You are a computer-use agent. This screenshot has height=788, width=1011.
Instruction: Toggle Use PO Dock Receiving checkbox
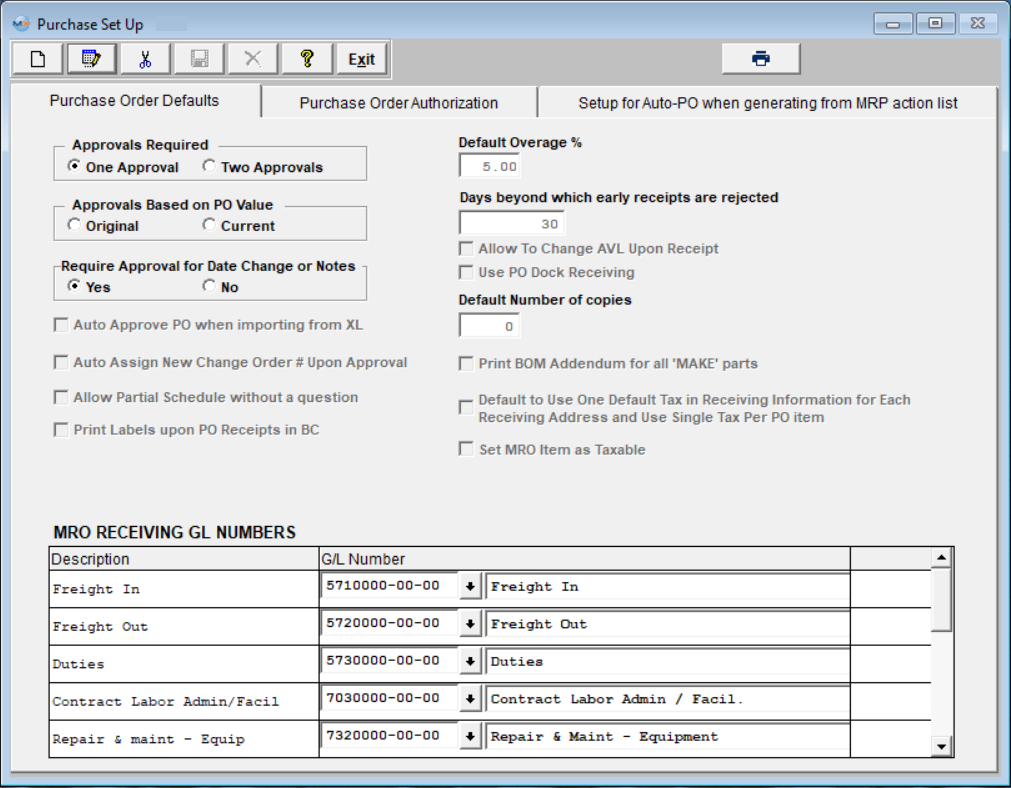(x=466, y=272)
